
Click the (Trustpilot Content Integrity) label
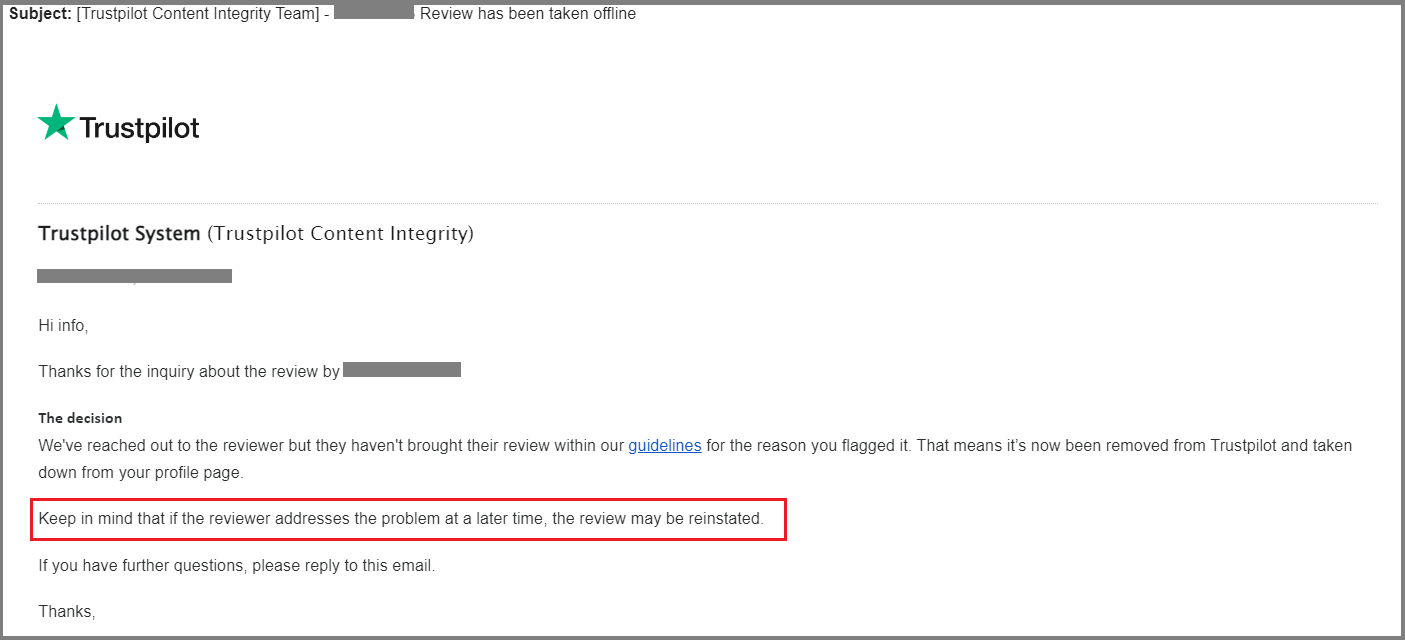click(x=340, y=234)
